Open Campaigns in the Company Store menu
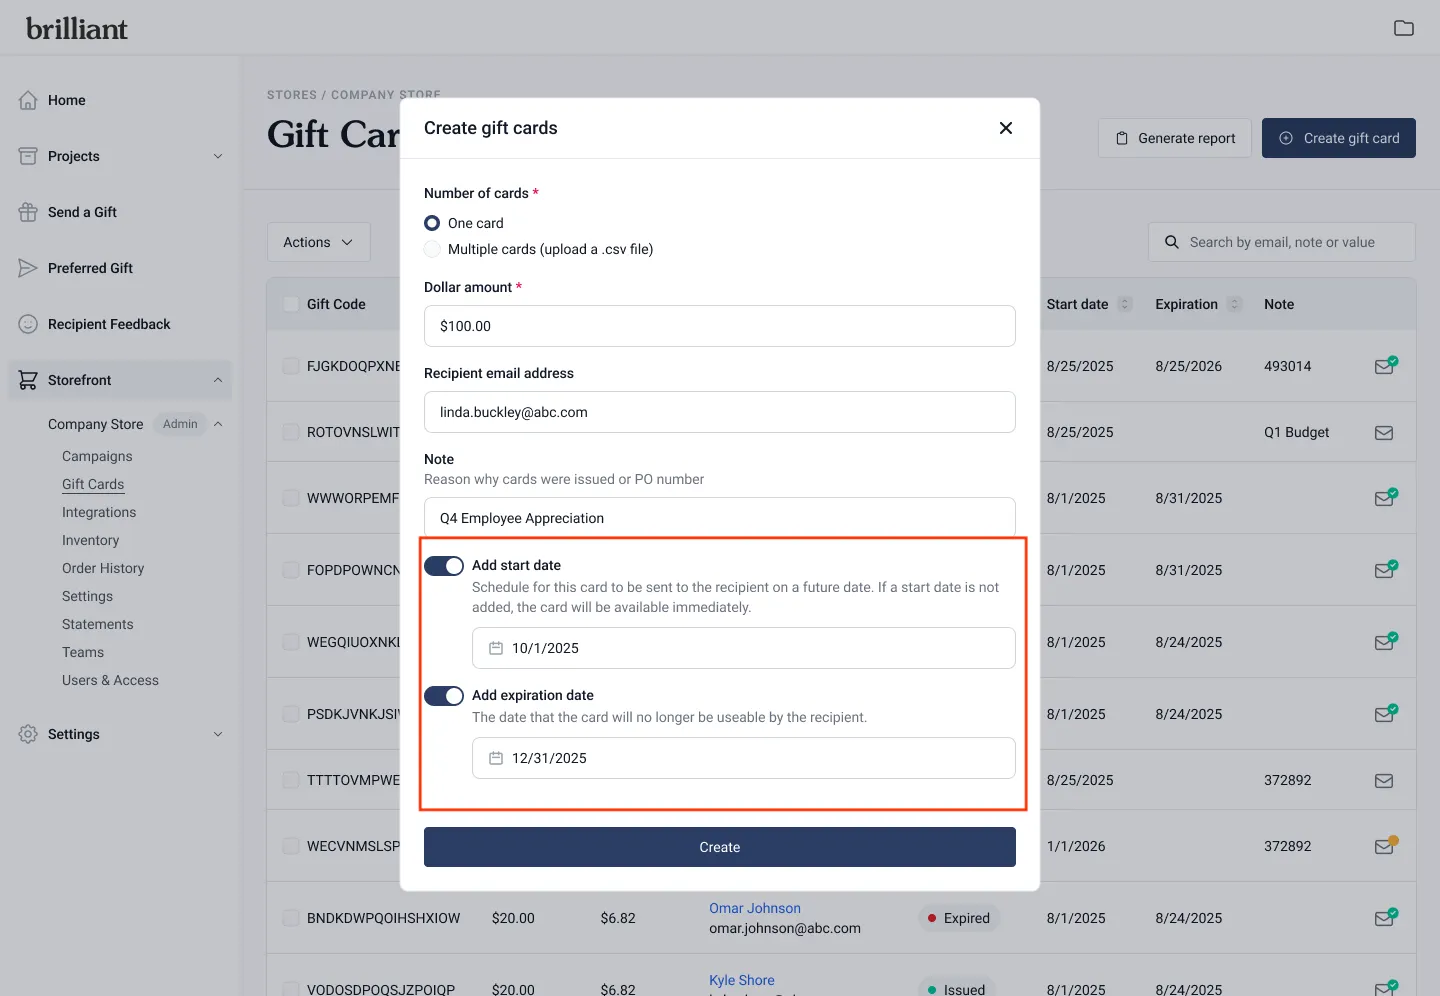This screenshot has height=996, width=1440. [x=97, y=456]
